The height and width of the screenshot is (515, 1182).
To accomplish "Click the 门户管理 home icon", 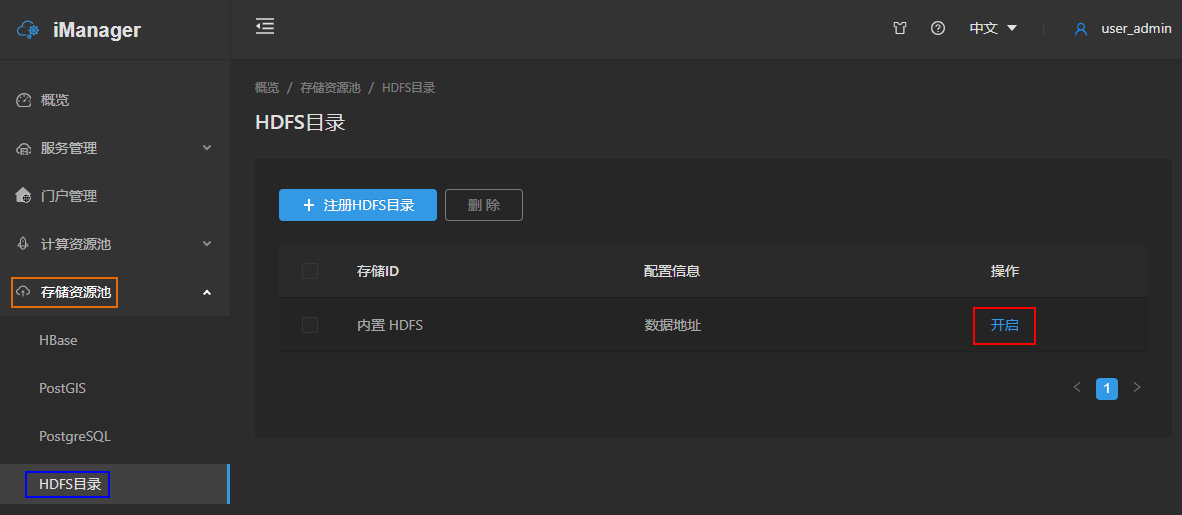I will pos(24,196).
